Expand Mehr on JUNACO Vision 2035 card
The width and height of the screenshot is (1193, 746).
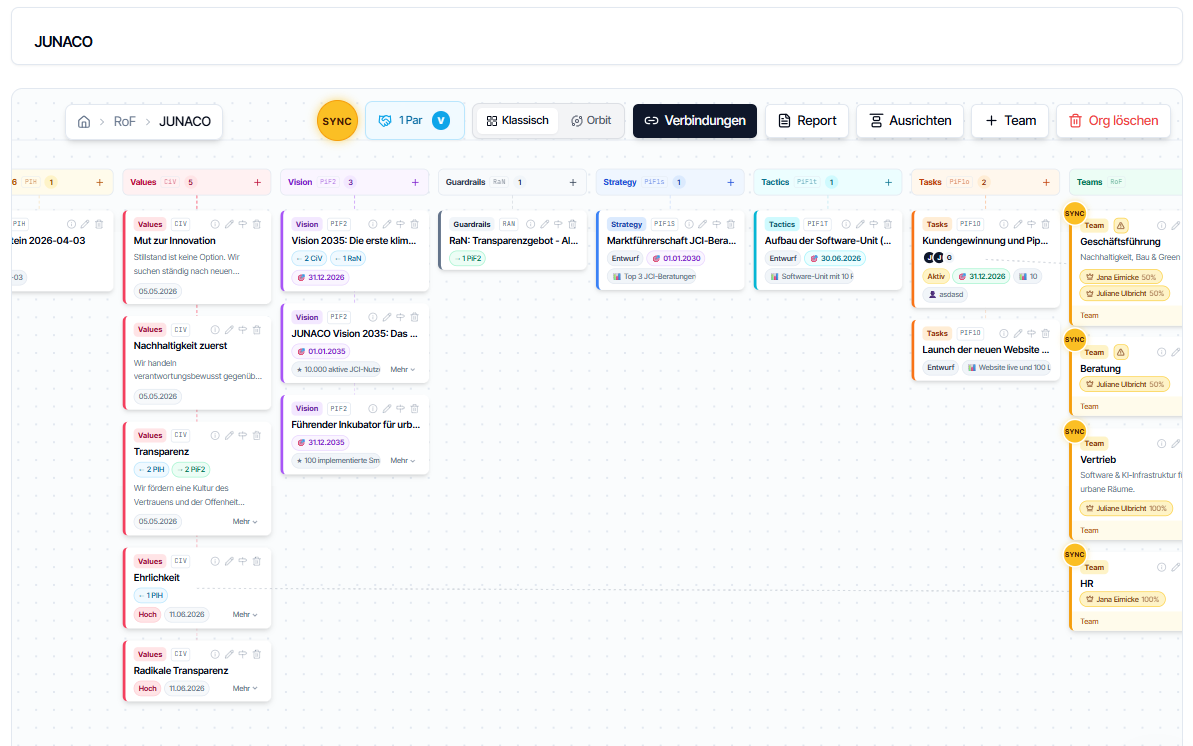pos(402,369)
